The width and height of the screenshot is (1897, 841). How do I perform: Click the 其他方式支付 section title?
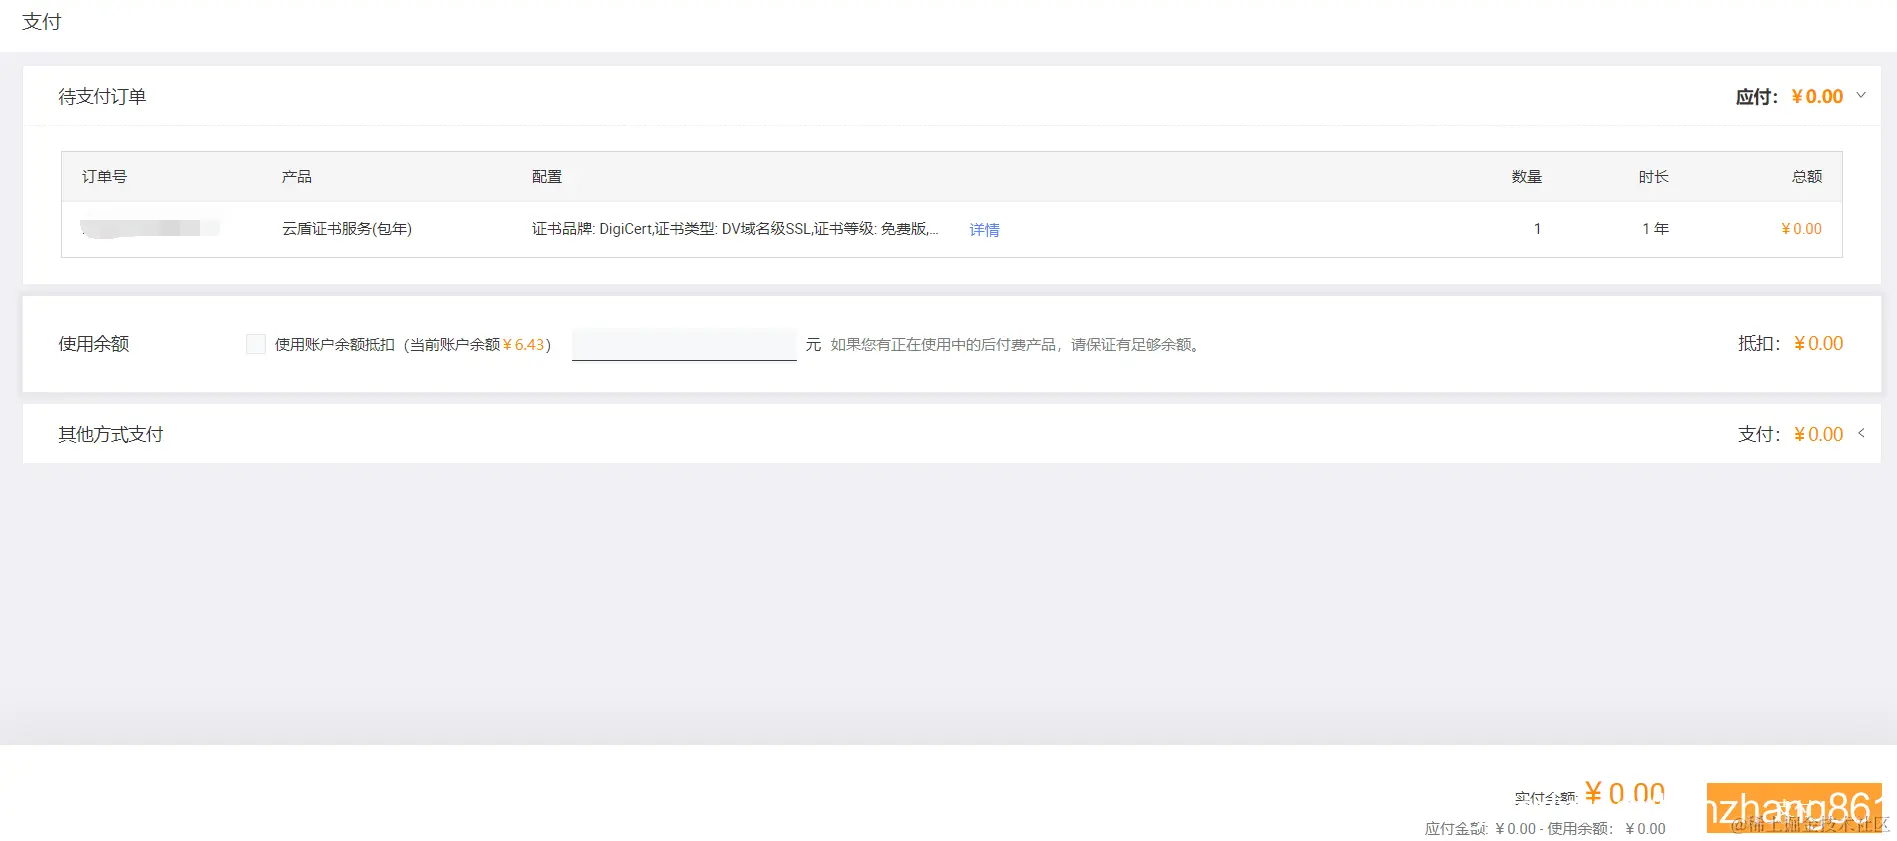(110, 434)
